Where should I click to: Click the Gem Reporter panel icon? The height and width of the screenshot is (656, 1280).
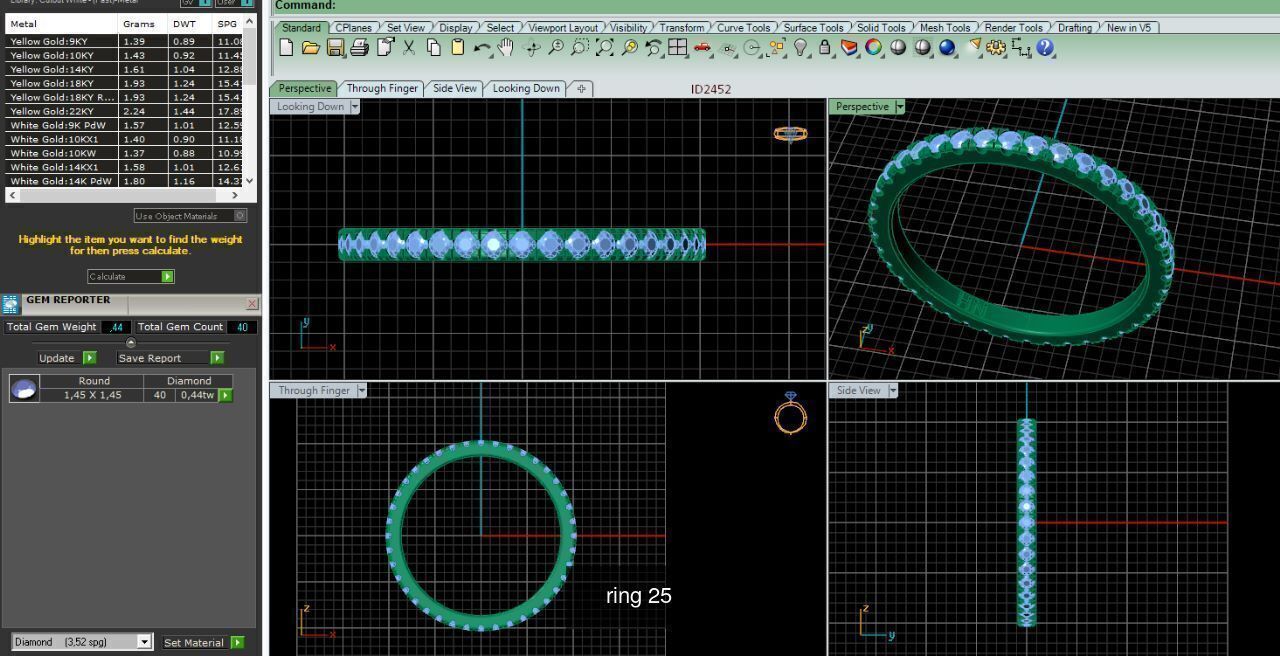click(x=11, y=305)
